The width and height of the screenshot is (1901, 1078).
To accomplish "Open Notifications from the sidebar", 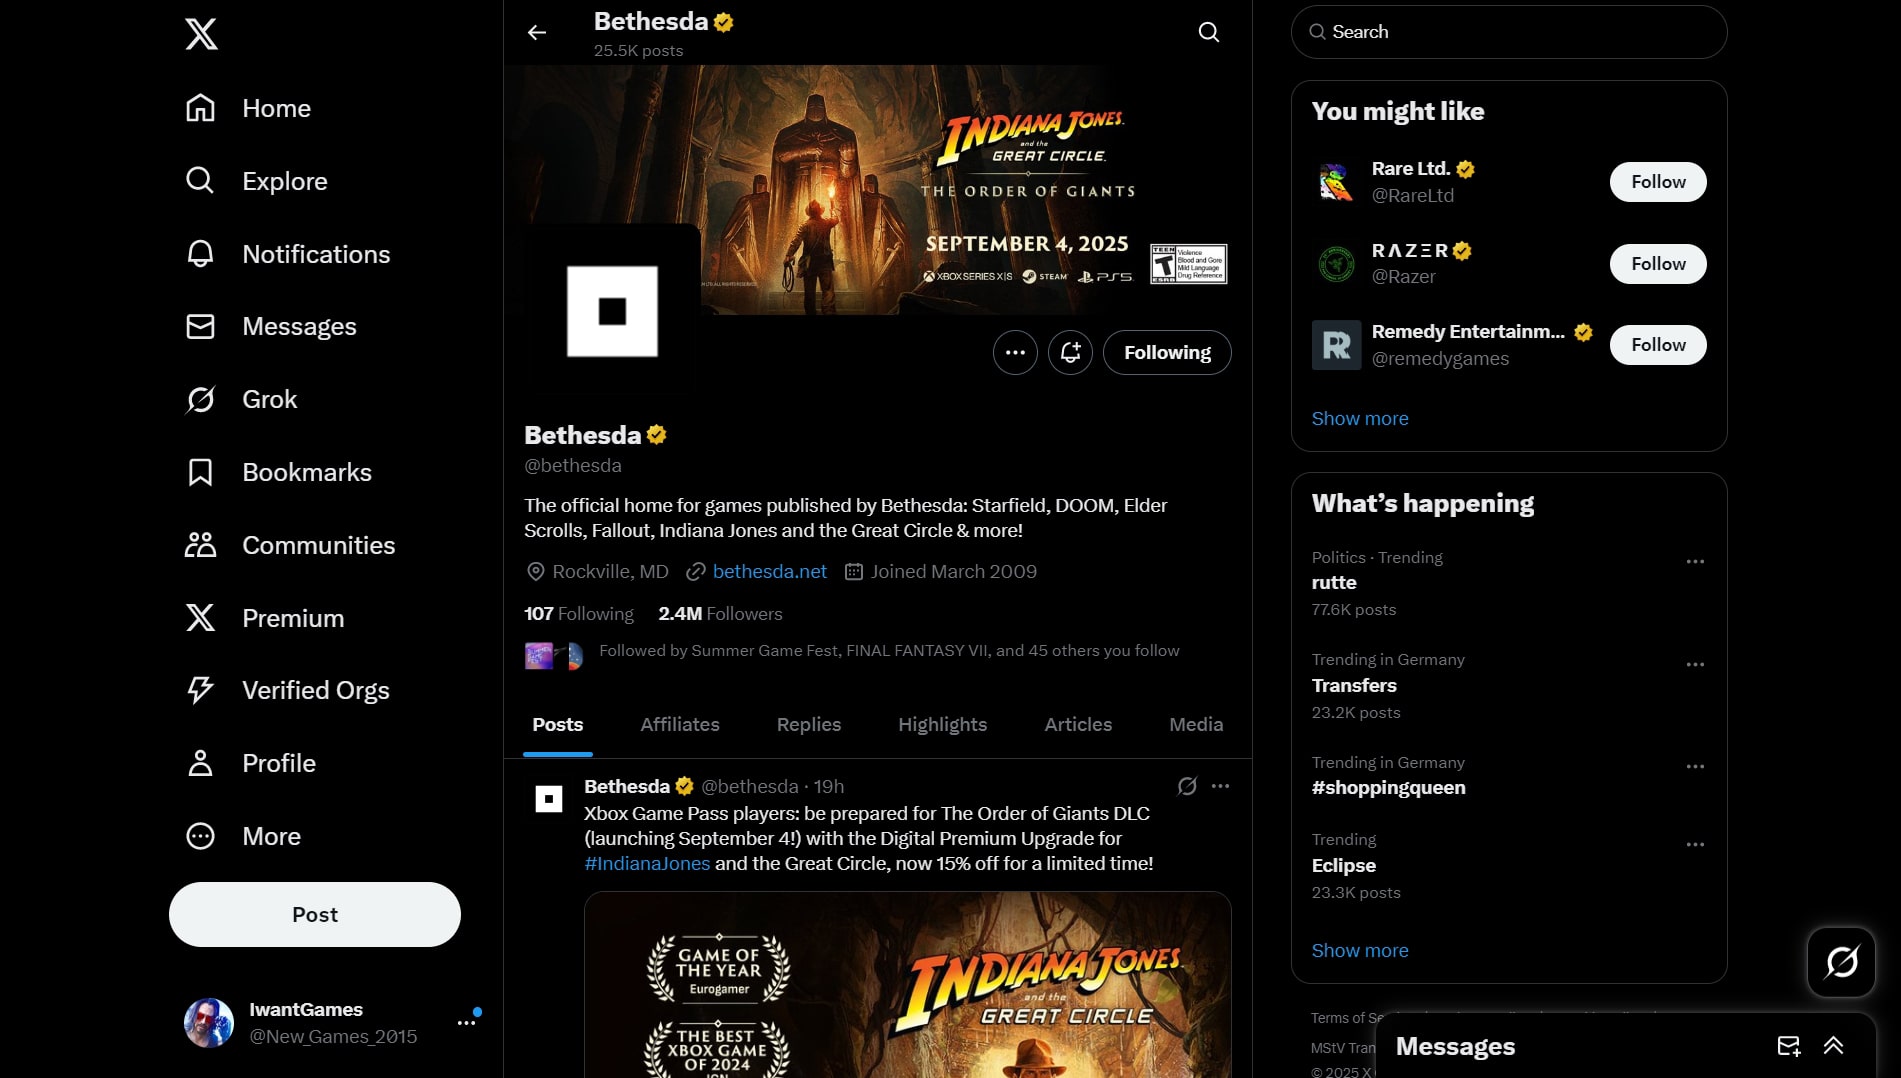I will coord(287,254).
